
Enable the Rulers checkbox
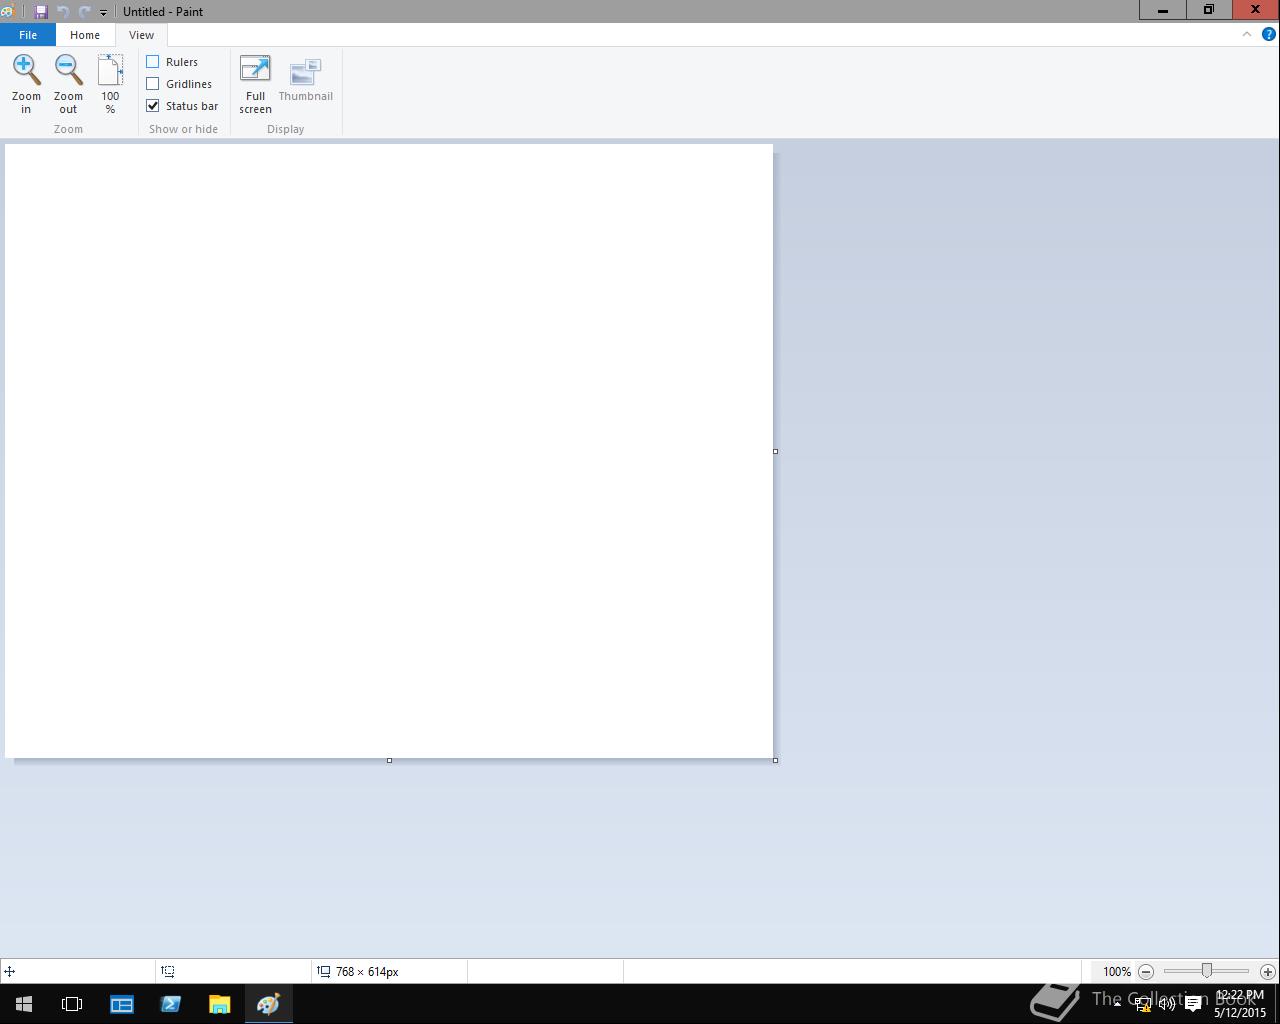pyautogui.click(x=153, y=62)
